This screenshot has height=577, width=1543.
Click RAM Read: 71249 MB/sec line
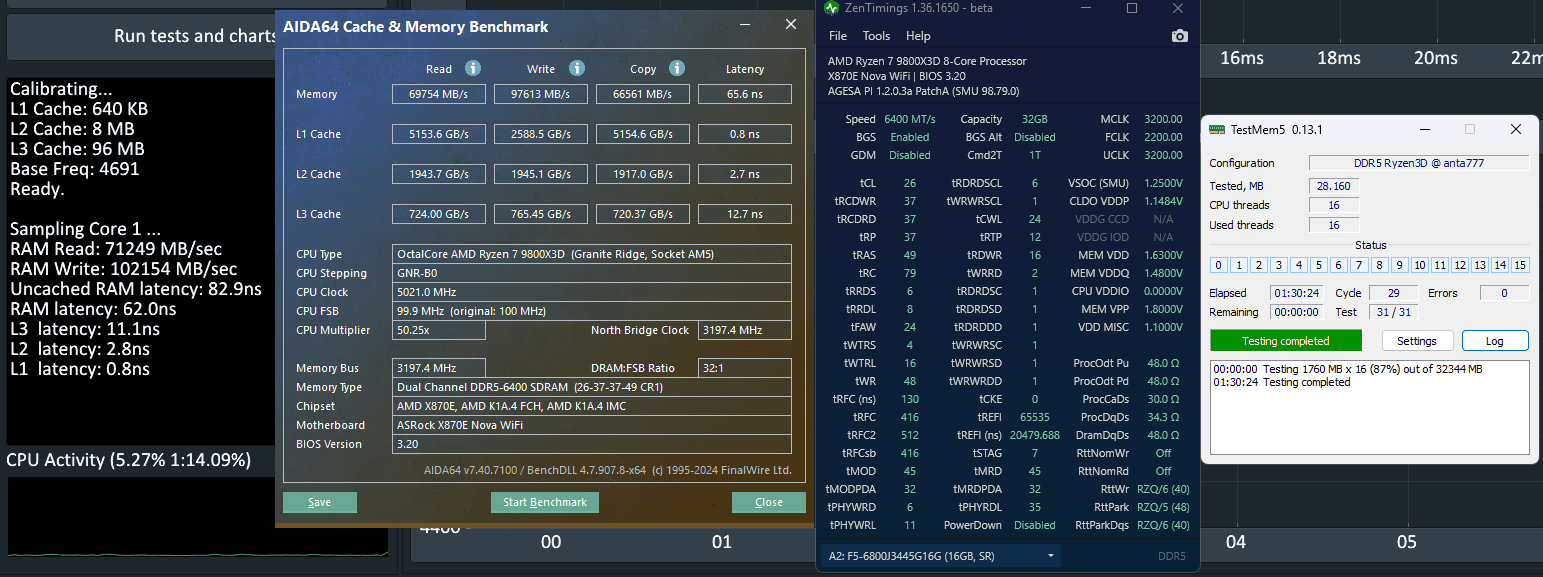tap(116, 249)
